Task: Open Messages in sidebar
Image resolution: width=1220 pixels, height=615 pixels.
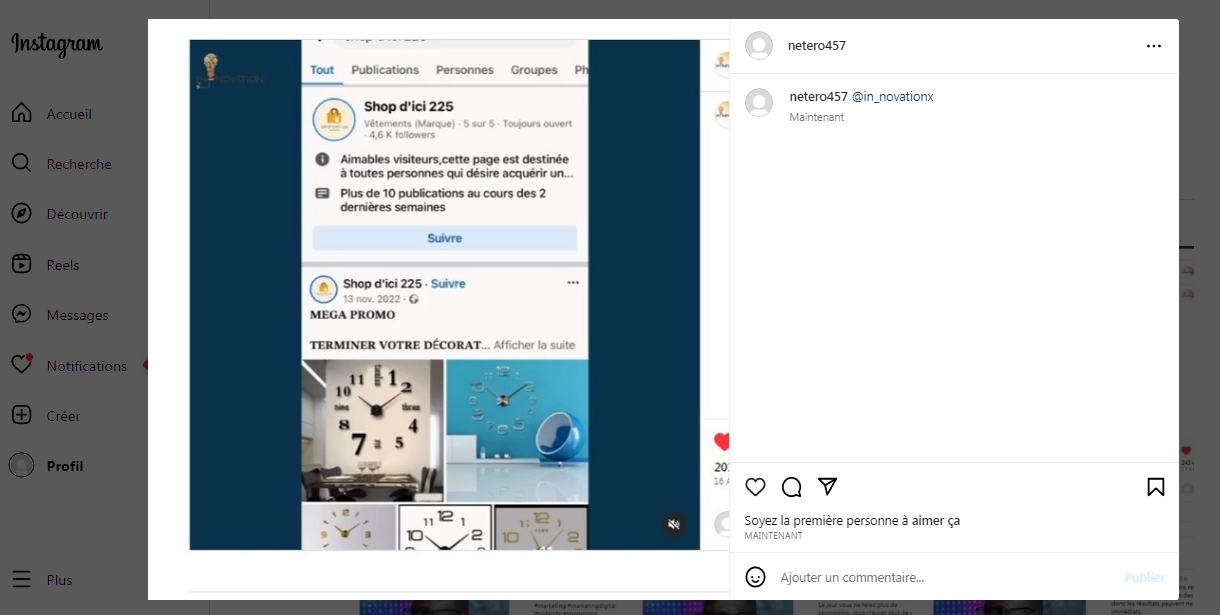Action: (x=76, y=315)
